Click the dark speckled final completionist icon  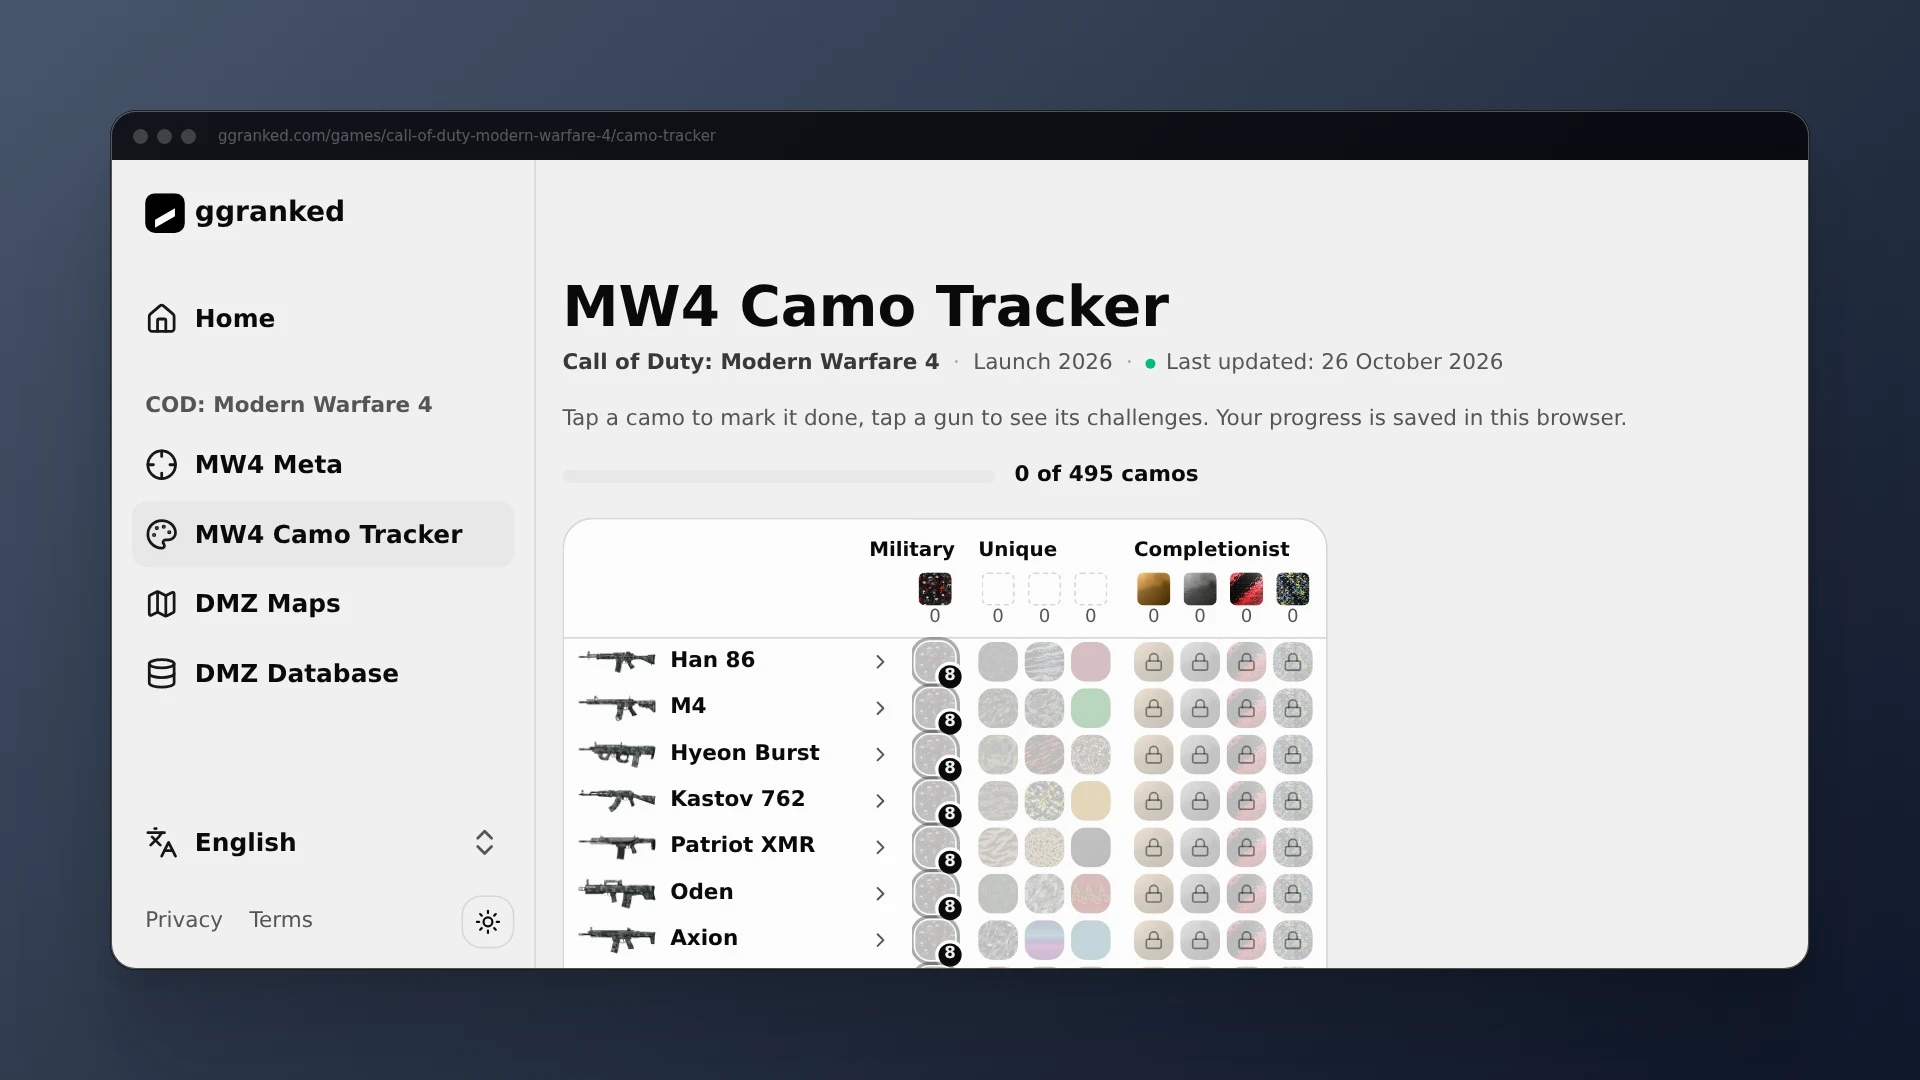1293,589
